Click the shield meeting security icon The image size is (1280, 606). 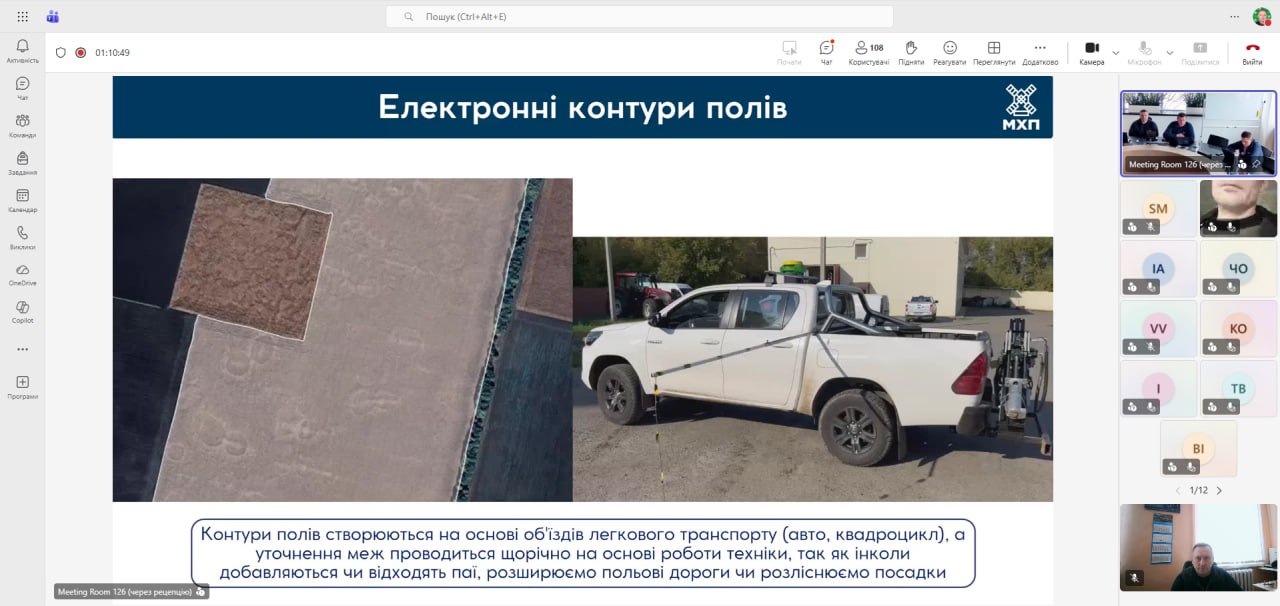[61, 53]
